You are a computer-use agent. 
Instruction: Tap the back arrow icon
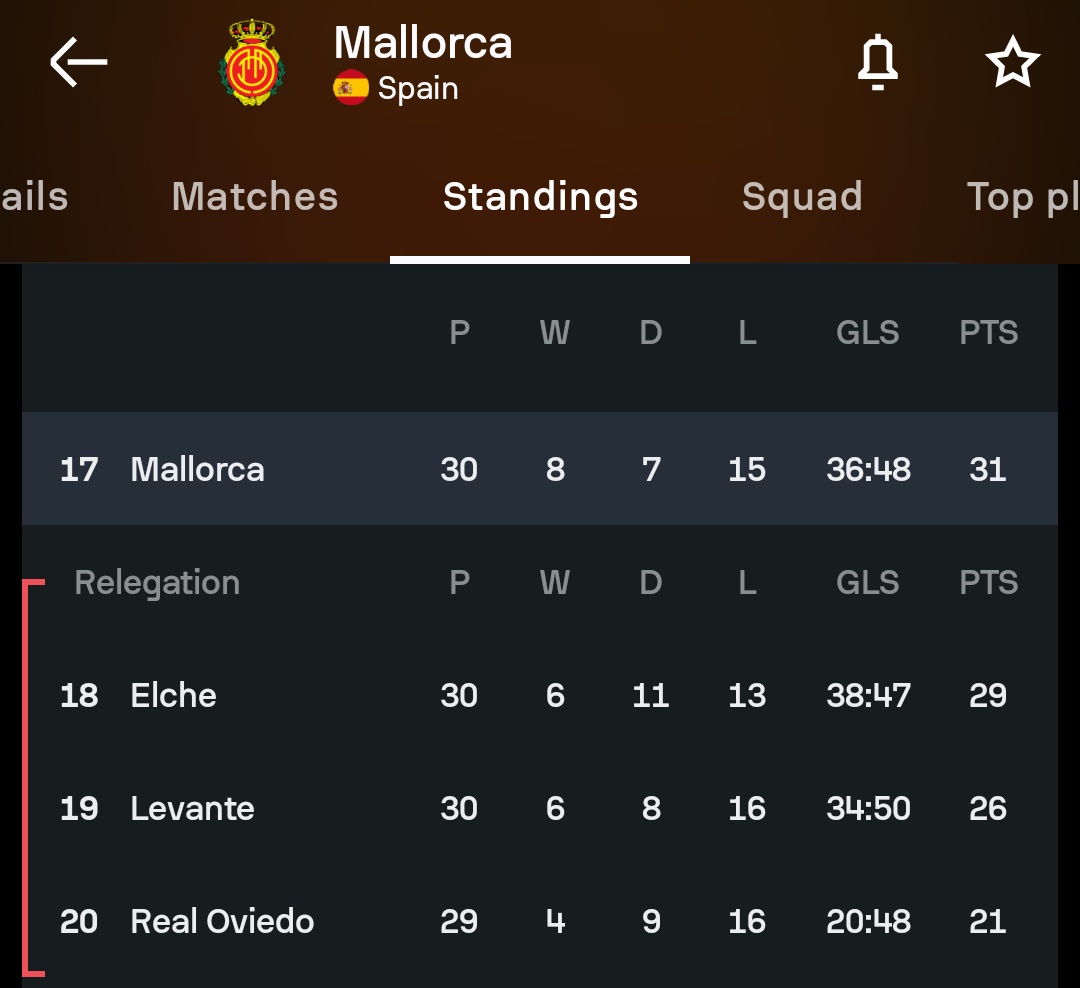pyautogui.click(x=78, y=62)
